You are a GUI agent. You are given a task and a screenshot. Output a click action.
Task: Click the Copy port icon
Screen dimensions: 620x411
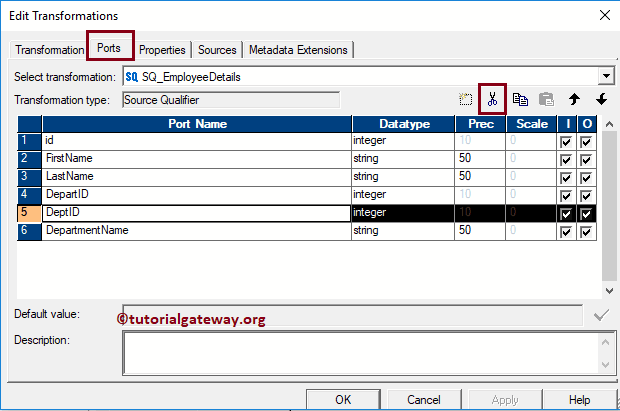click(520, 99)
